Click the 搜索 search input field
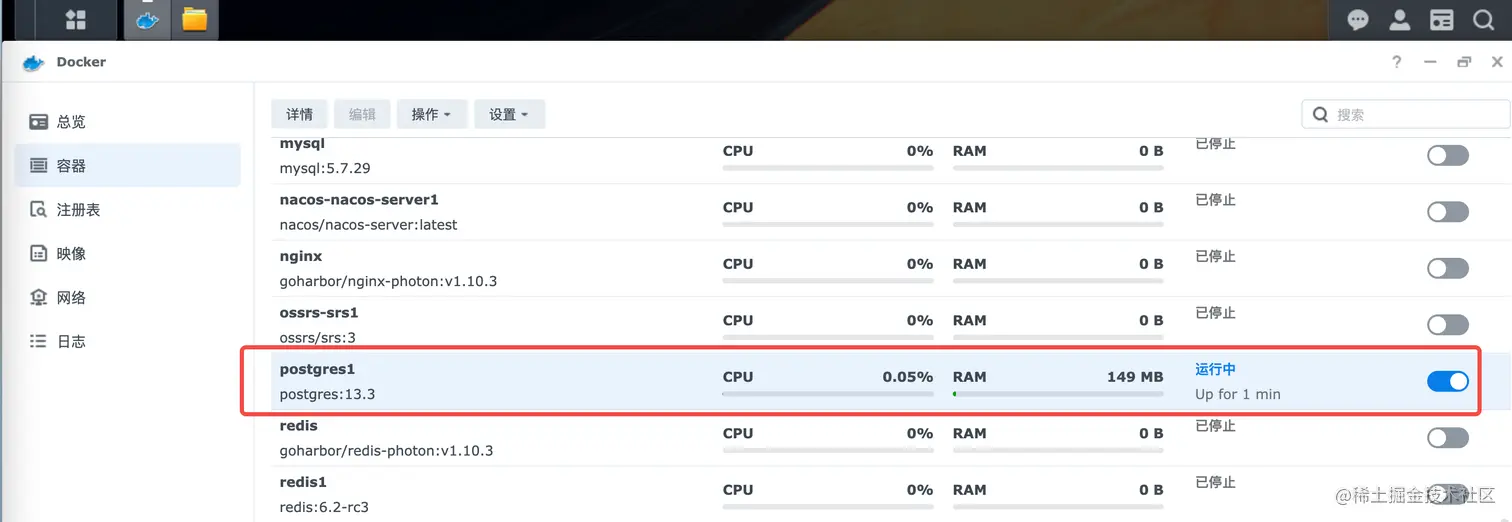Image resolution: width=1512 pixels, height=522 pixels. [1405, 114]
